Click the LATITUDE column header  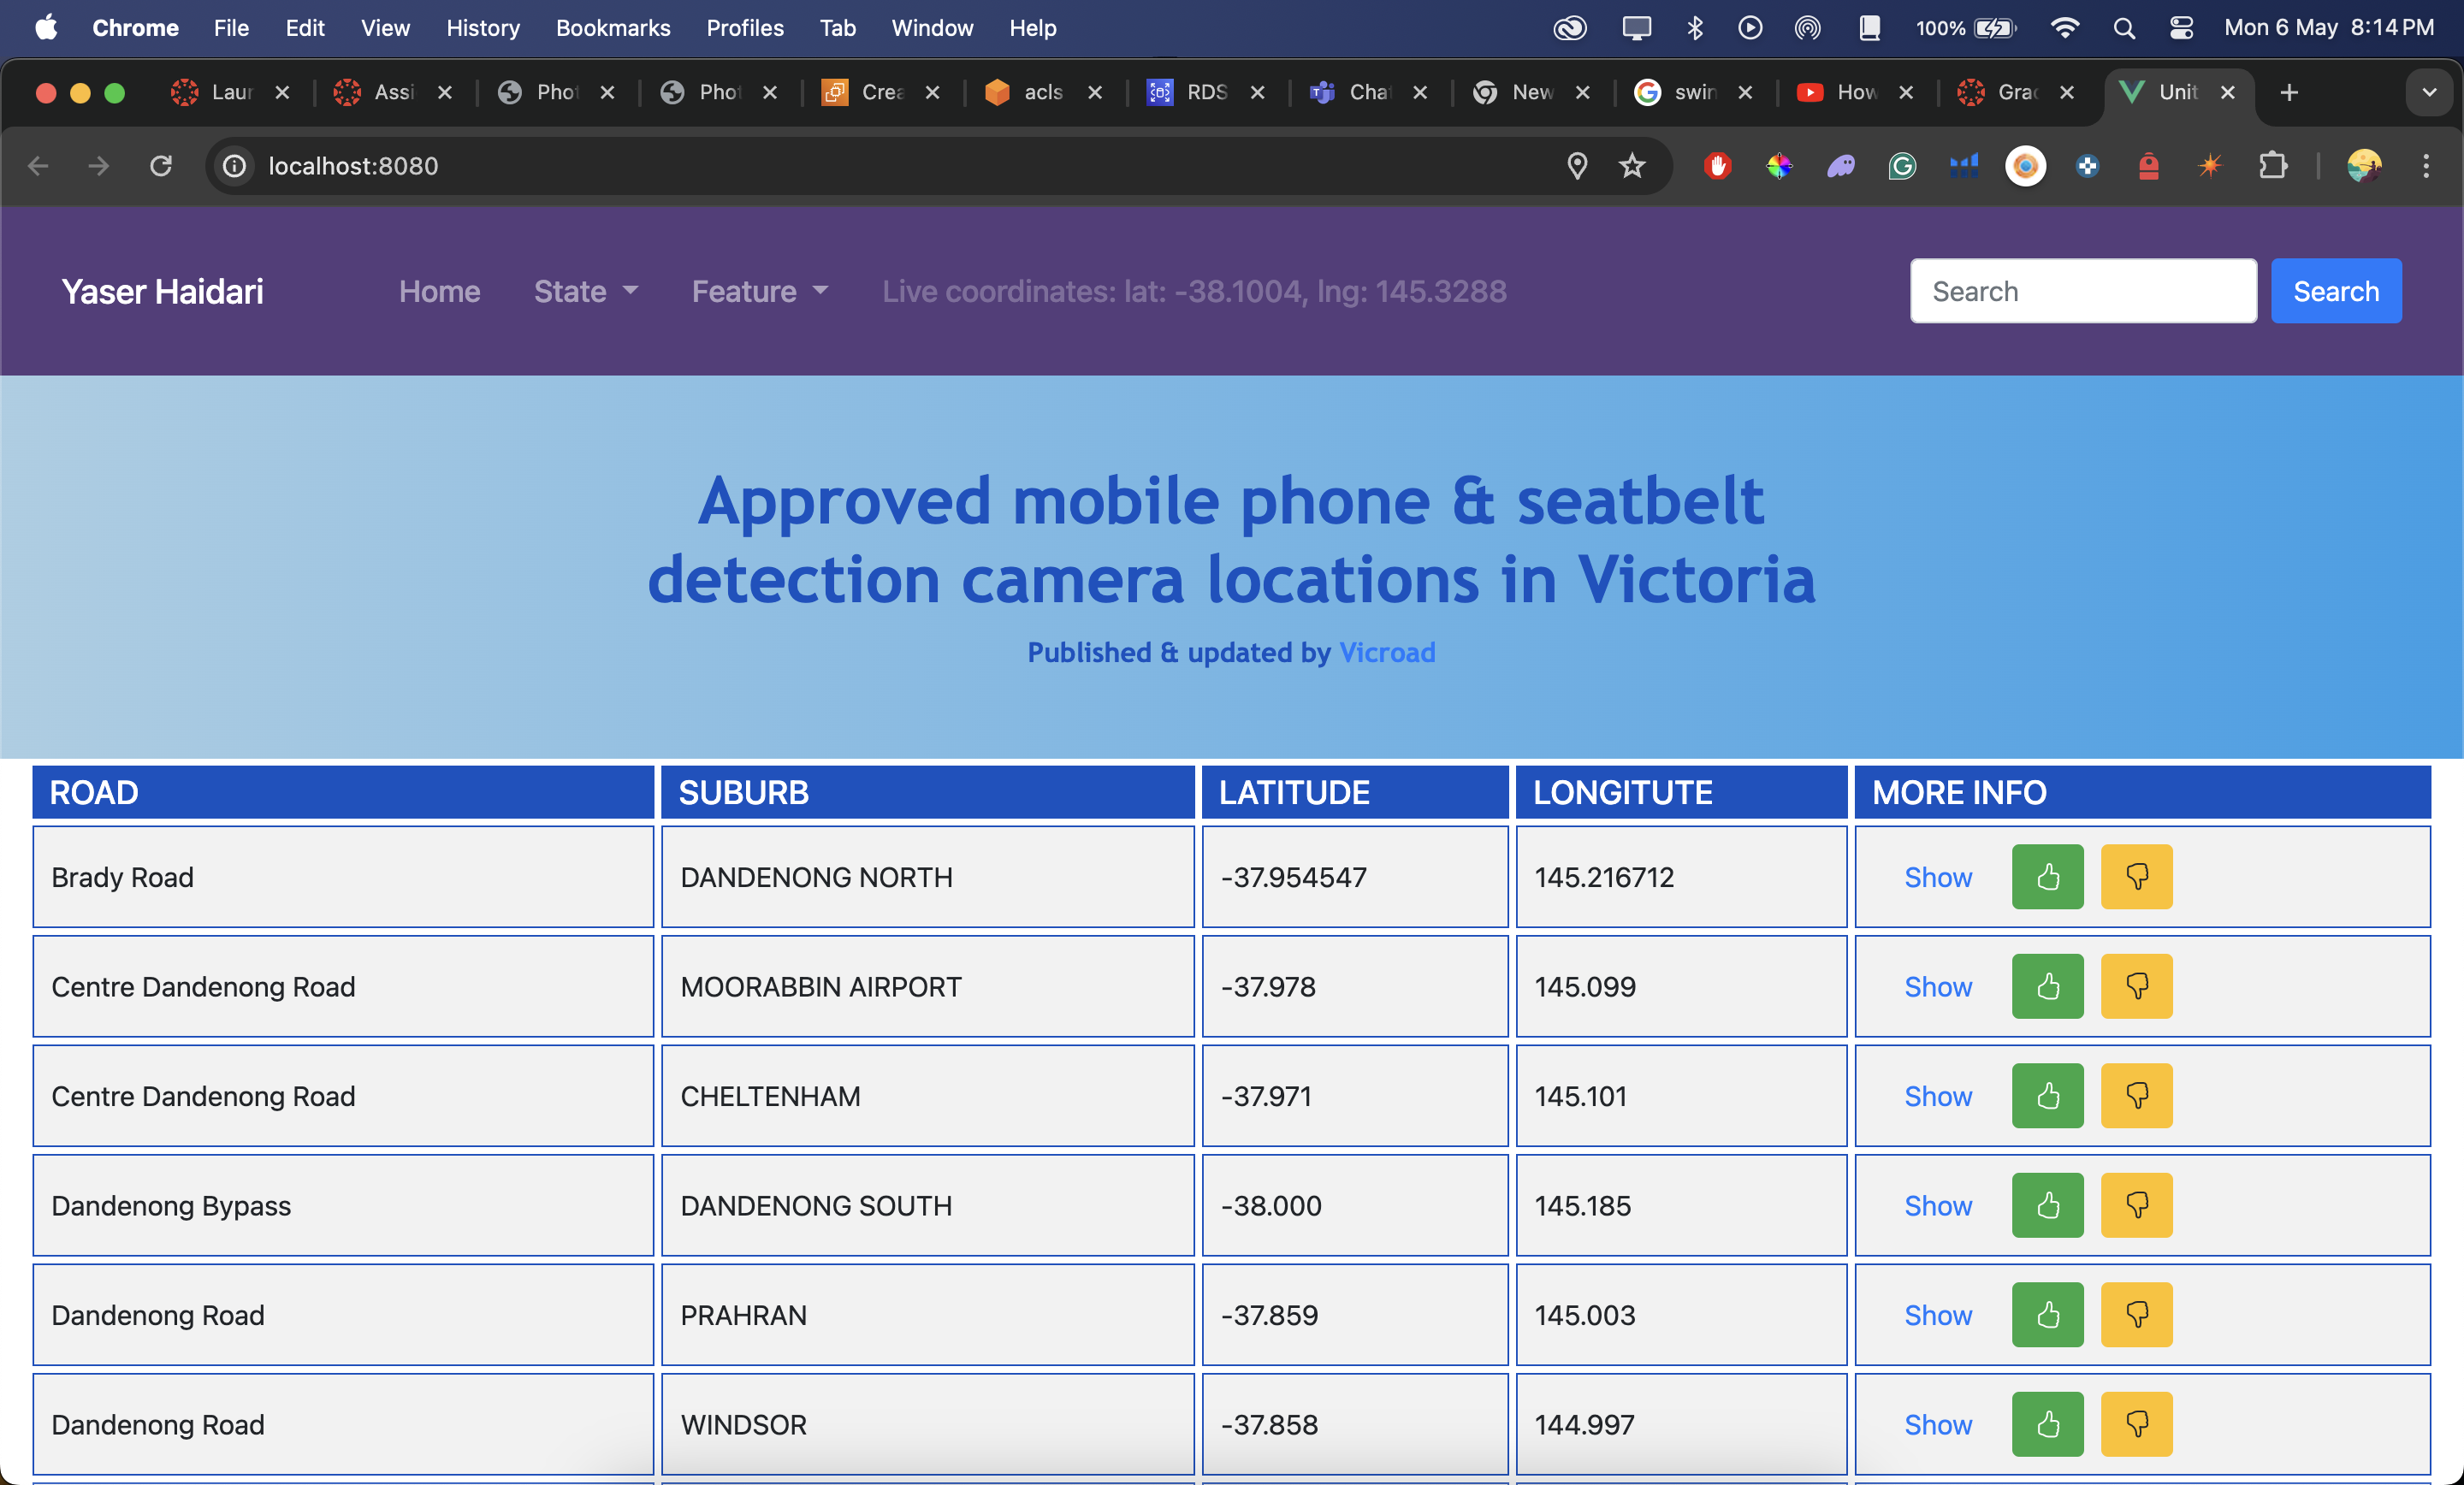click(x=1354, y=792)
